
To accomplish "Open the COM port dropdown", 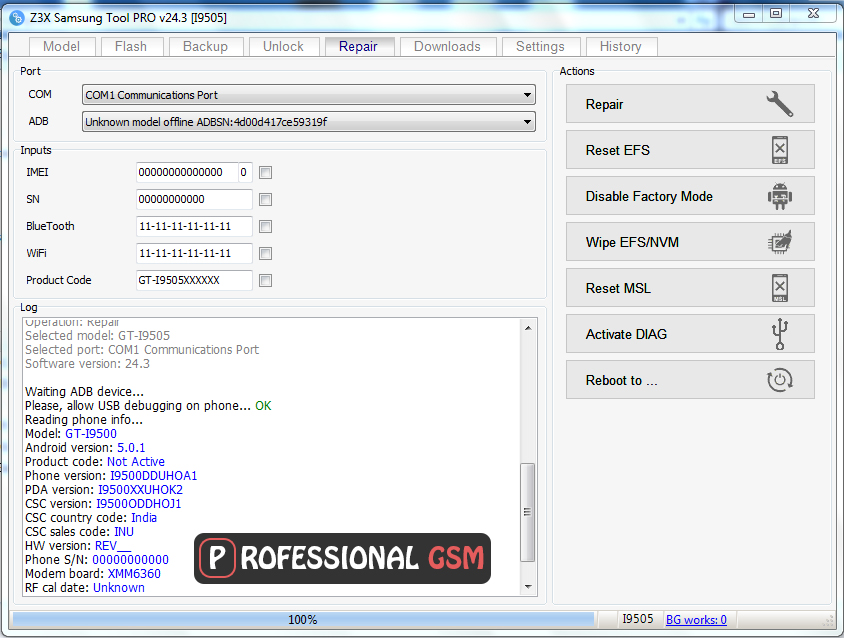I will coord(308,95).
